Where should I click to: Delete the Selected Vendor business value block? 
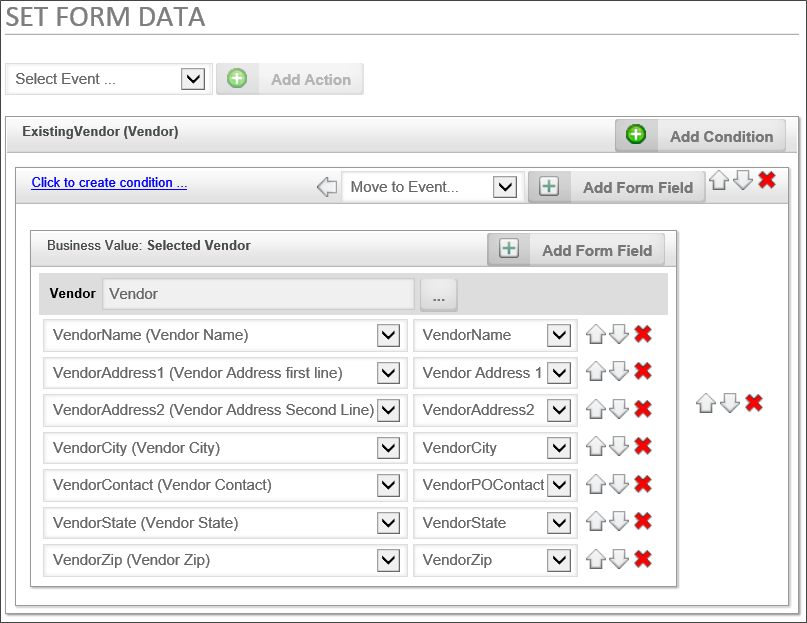(754, 402)
